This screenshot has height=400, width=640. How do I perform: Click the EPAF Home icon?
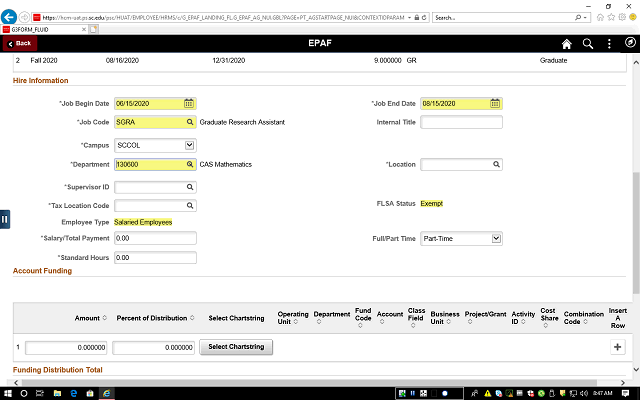pyautogui.click(x=567, y=44)
